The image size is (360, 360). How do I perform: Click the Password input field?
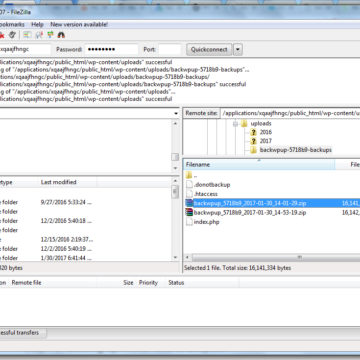point(111,49)
